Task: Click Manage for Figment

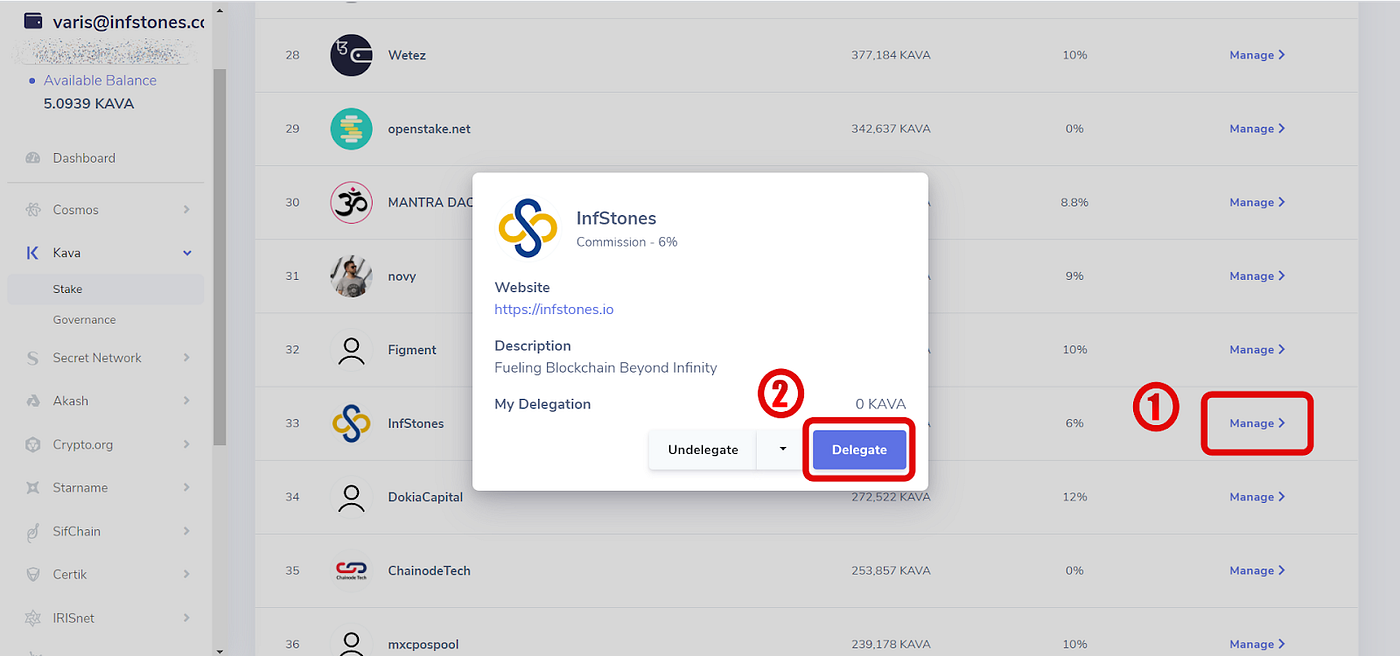Action: [x=1257, y=350]
